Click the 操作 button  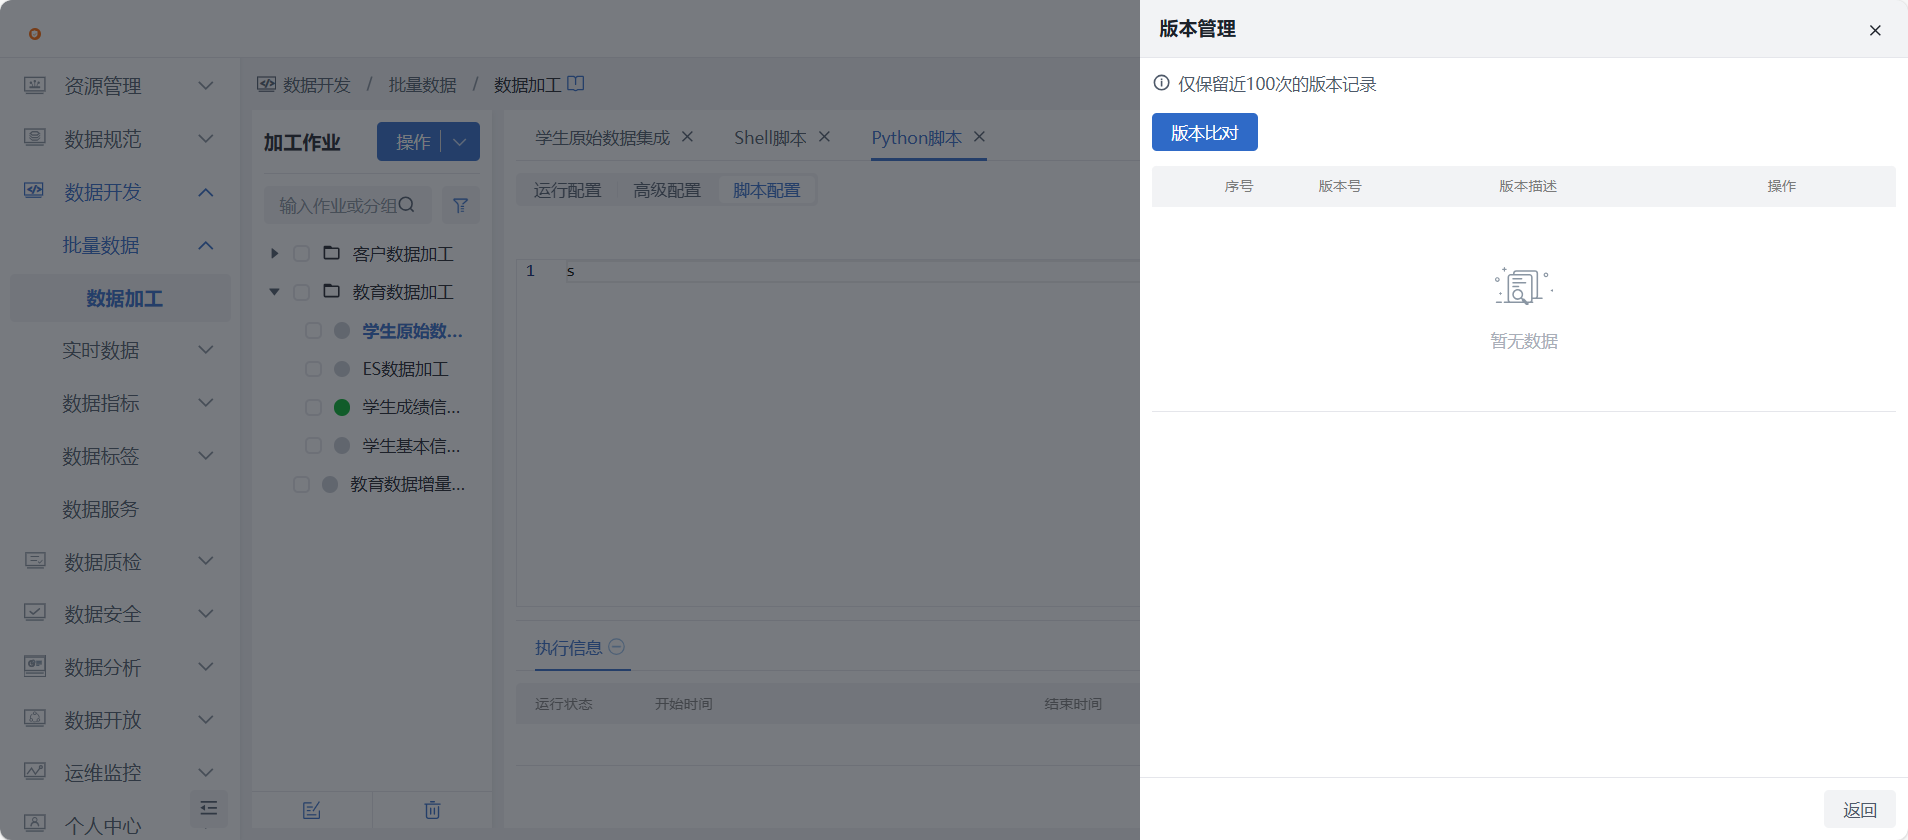pos(413,142)
